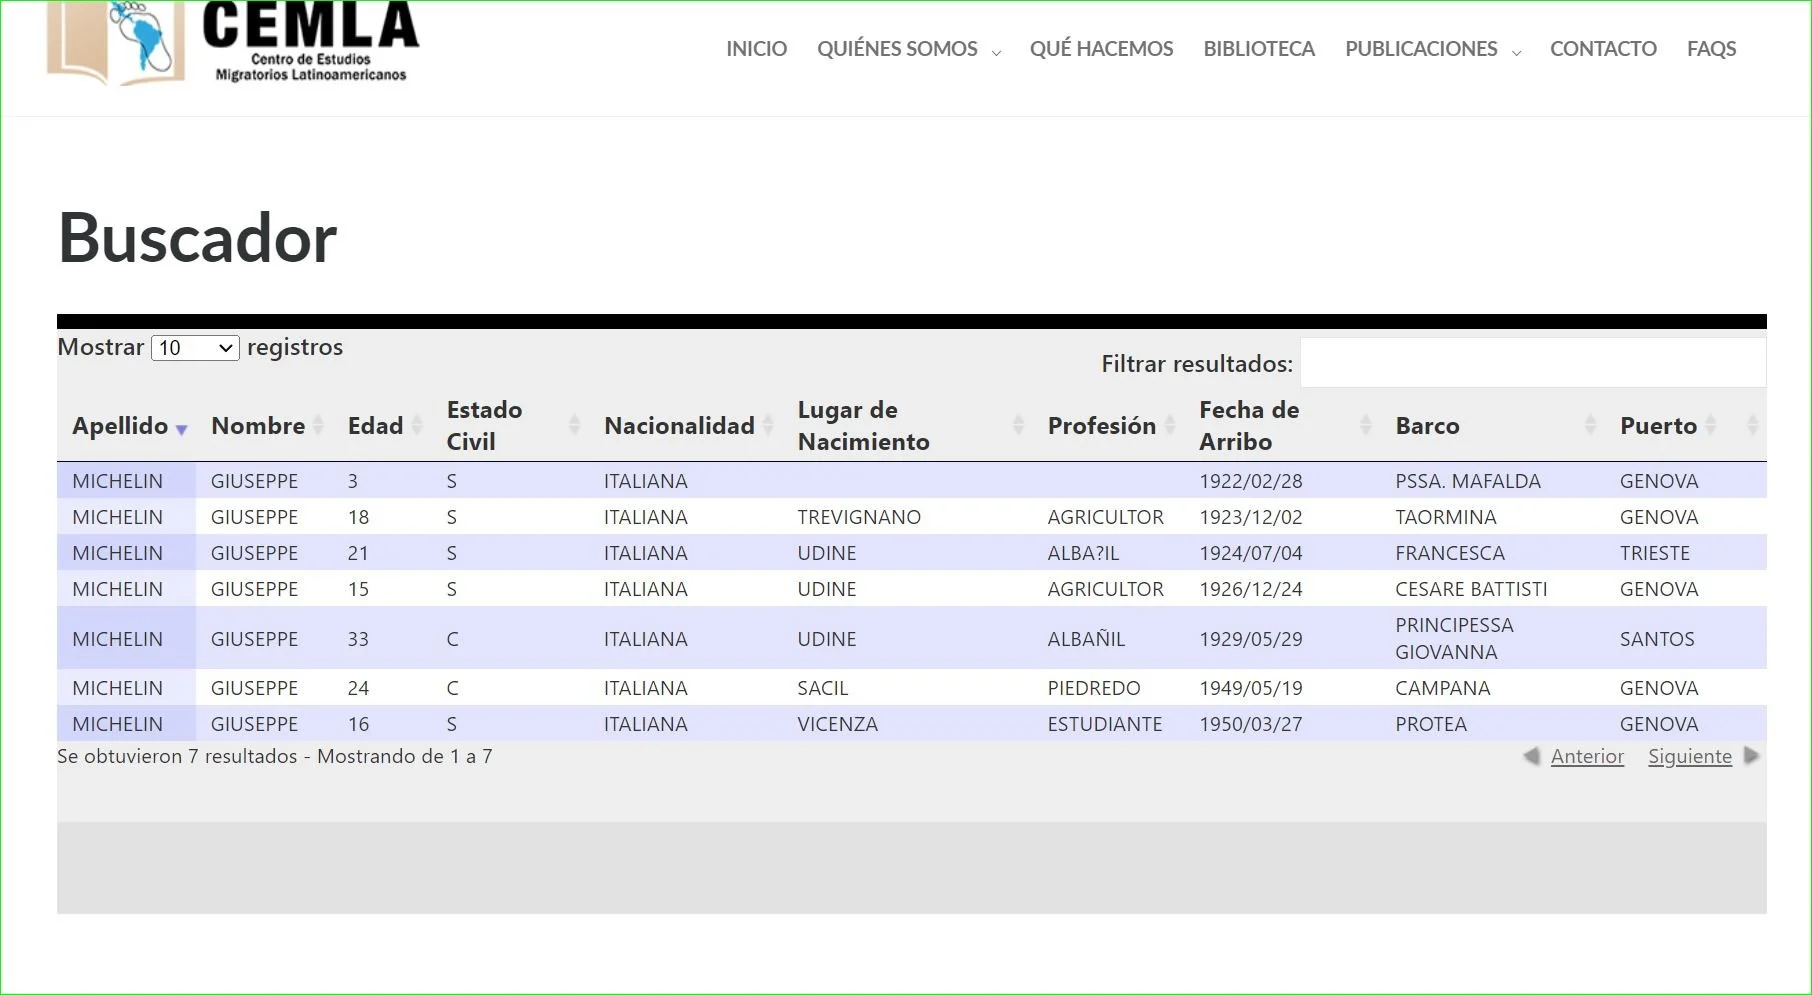The image size is (1812, 995).
Task: Click the CAMPANA ship cell
Action: tap(1443, 688)
